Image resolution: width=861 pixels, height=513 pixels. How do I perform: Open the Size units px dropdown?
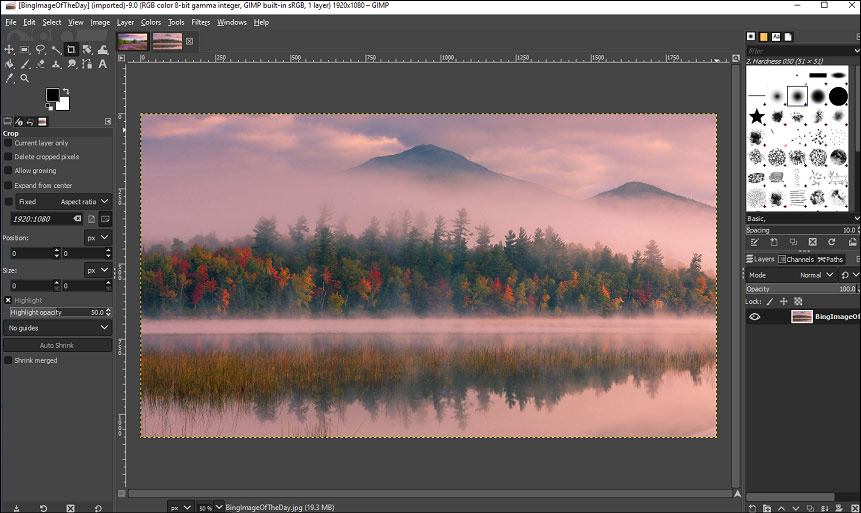pos(98,270)
